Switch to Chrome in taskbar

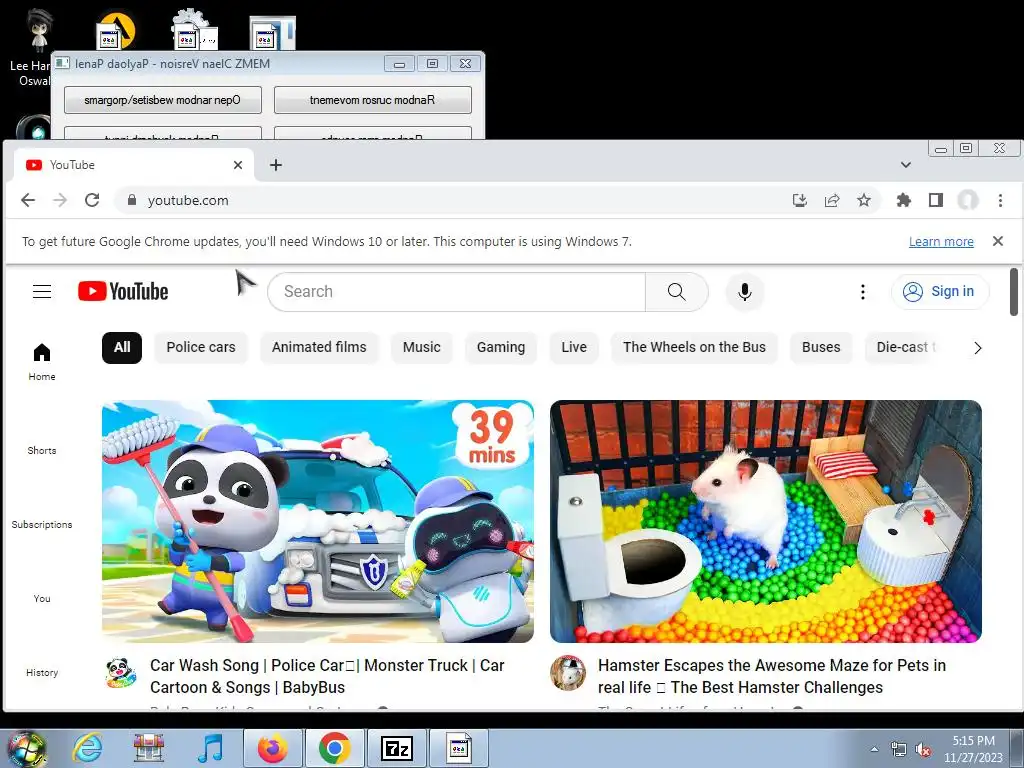point(334,748)
